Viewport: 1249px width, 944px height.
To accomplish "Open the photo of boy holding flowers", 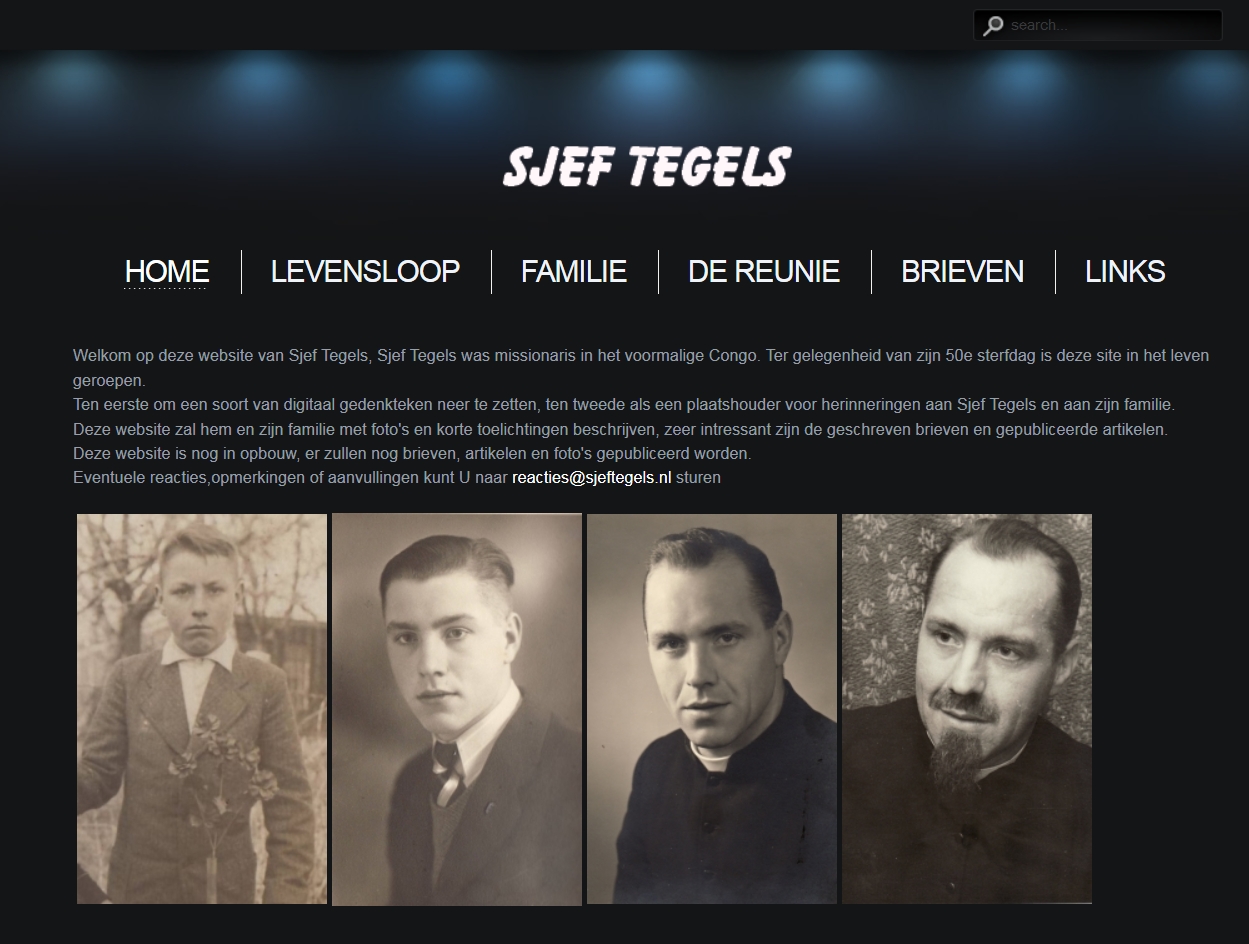I will [202, 709].
